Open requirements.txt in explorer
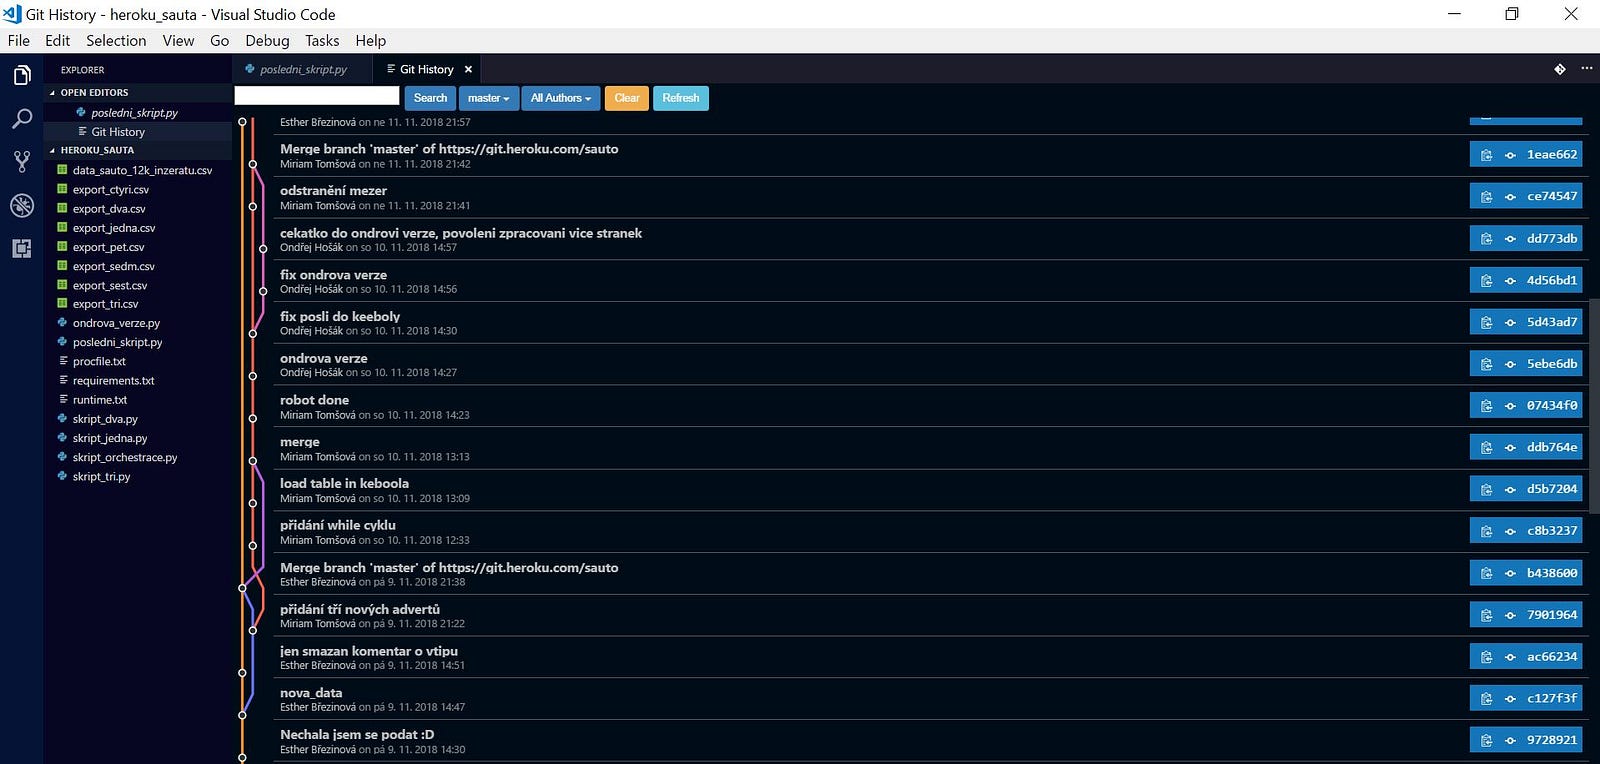Viewport: 1600px width, 764px height. (x=113, y=381)
